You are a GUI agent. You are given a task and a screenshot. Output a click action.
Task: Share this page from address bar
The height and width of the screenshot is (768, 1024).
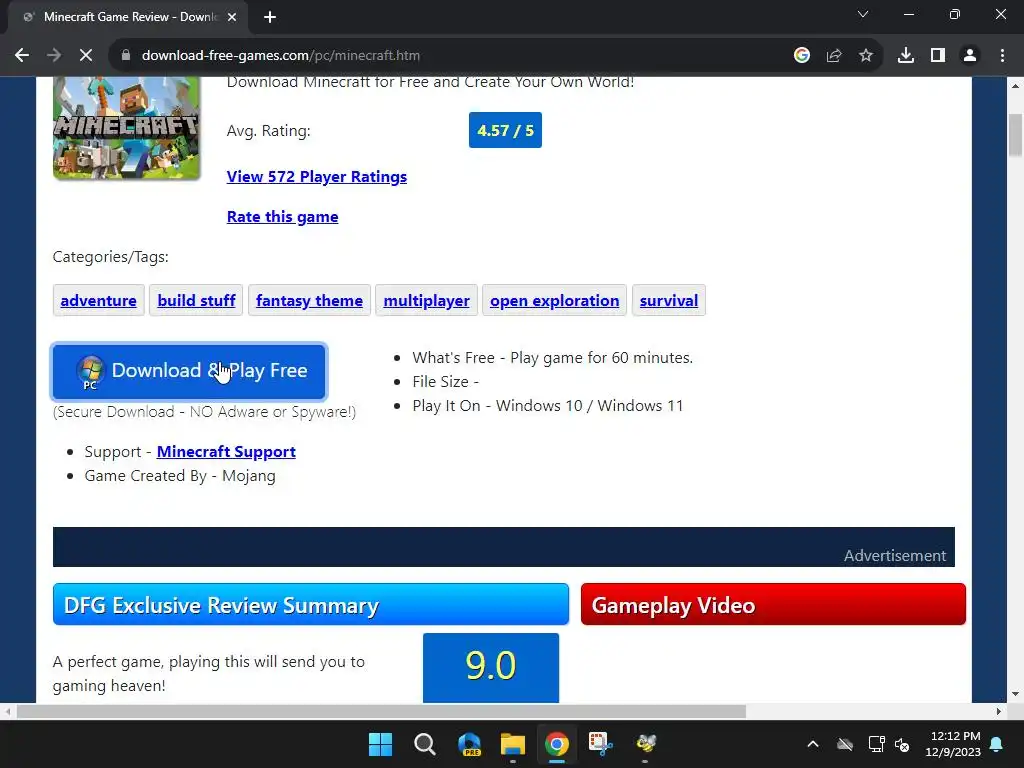point(834,56)
